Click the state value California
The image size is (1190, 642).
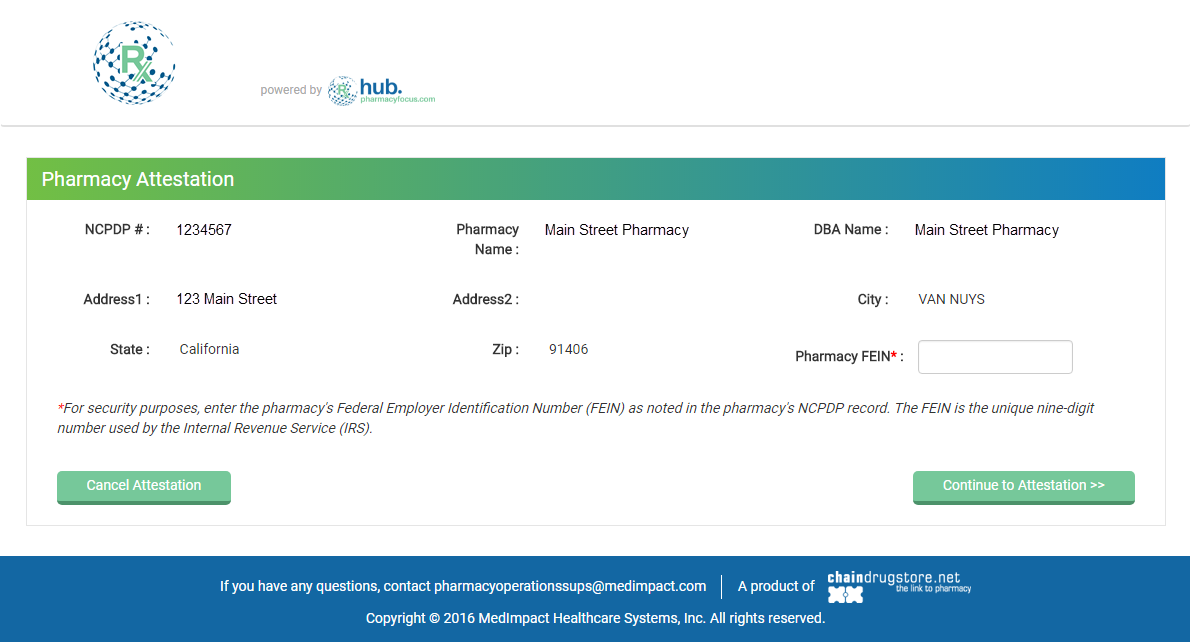pos(209,349)
